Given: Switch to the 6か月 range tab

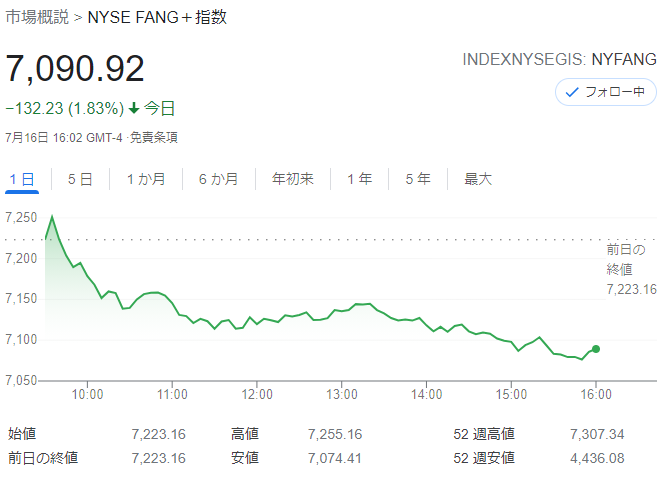Looking at the screenshot, I should click(x=218, y=179).
